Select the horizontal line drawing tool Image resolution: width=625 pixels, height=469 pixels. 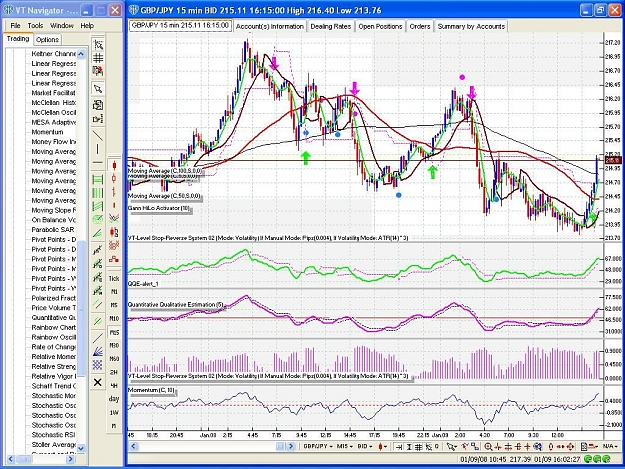tap(98, 163)
